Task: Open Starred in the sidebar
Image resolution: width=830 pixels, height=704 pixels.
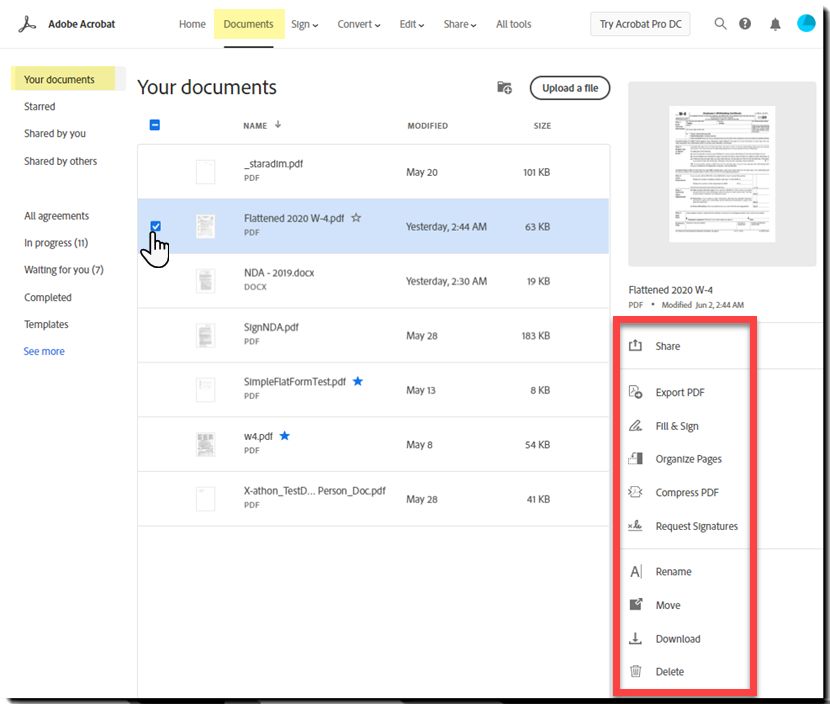Action: [x=40, y=106]
